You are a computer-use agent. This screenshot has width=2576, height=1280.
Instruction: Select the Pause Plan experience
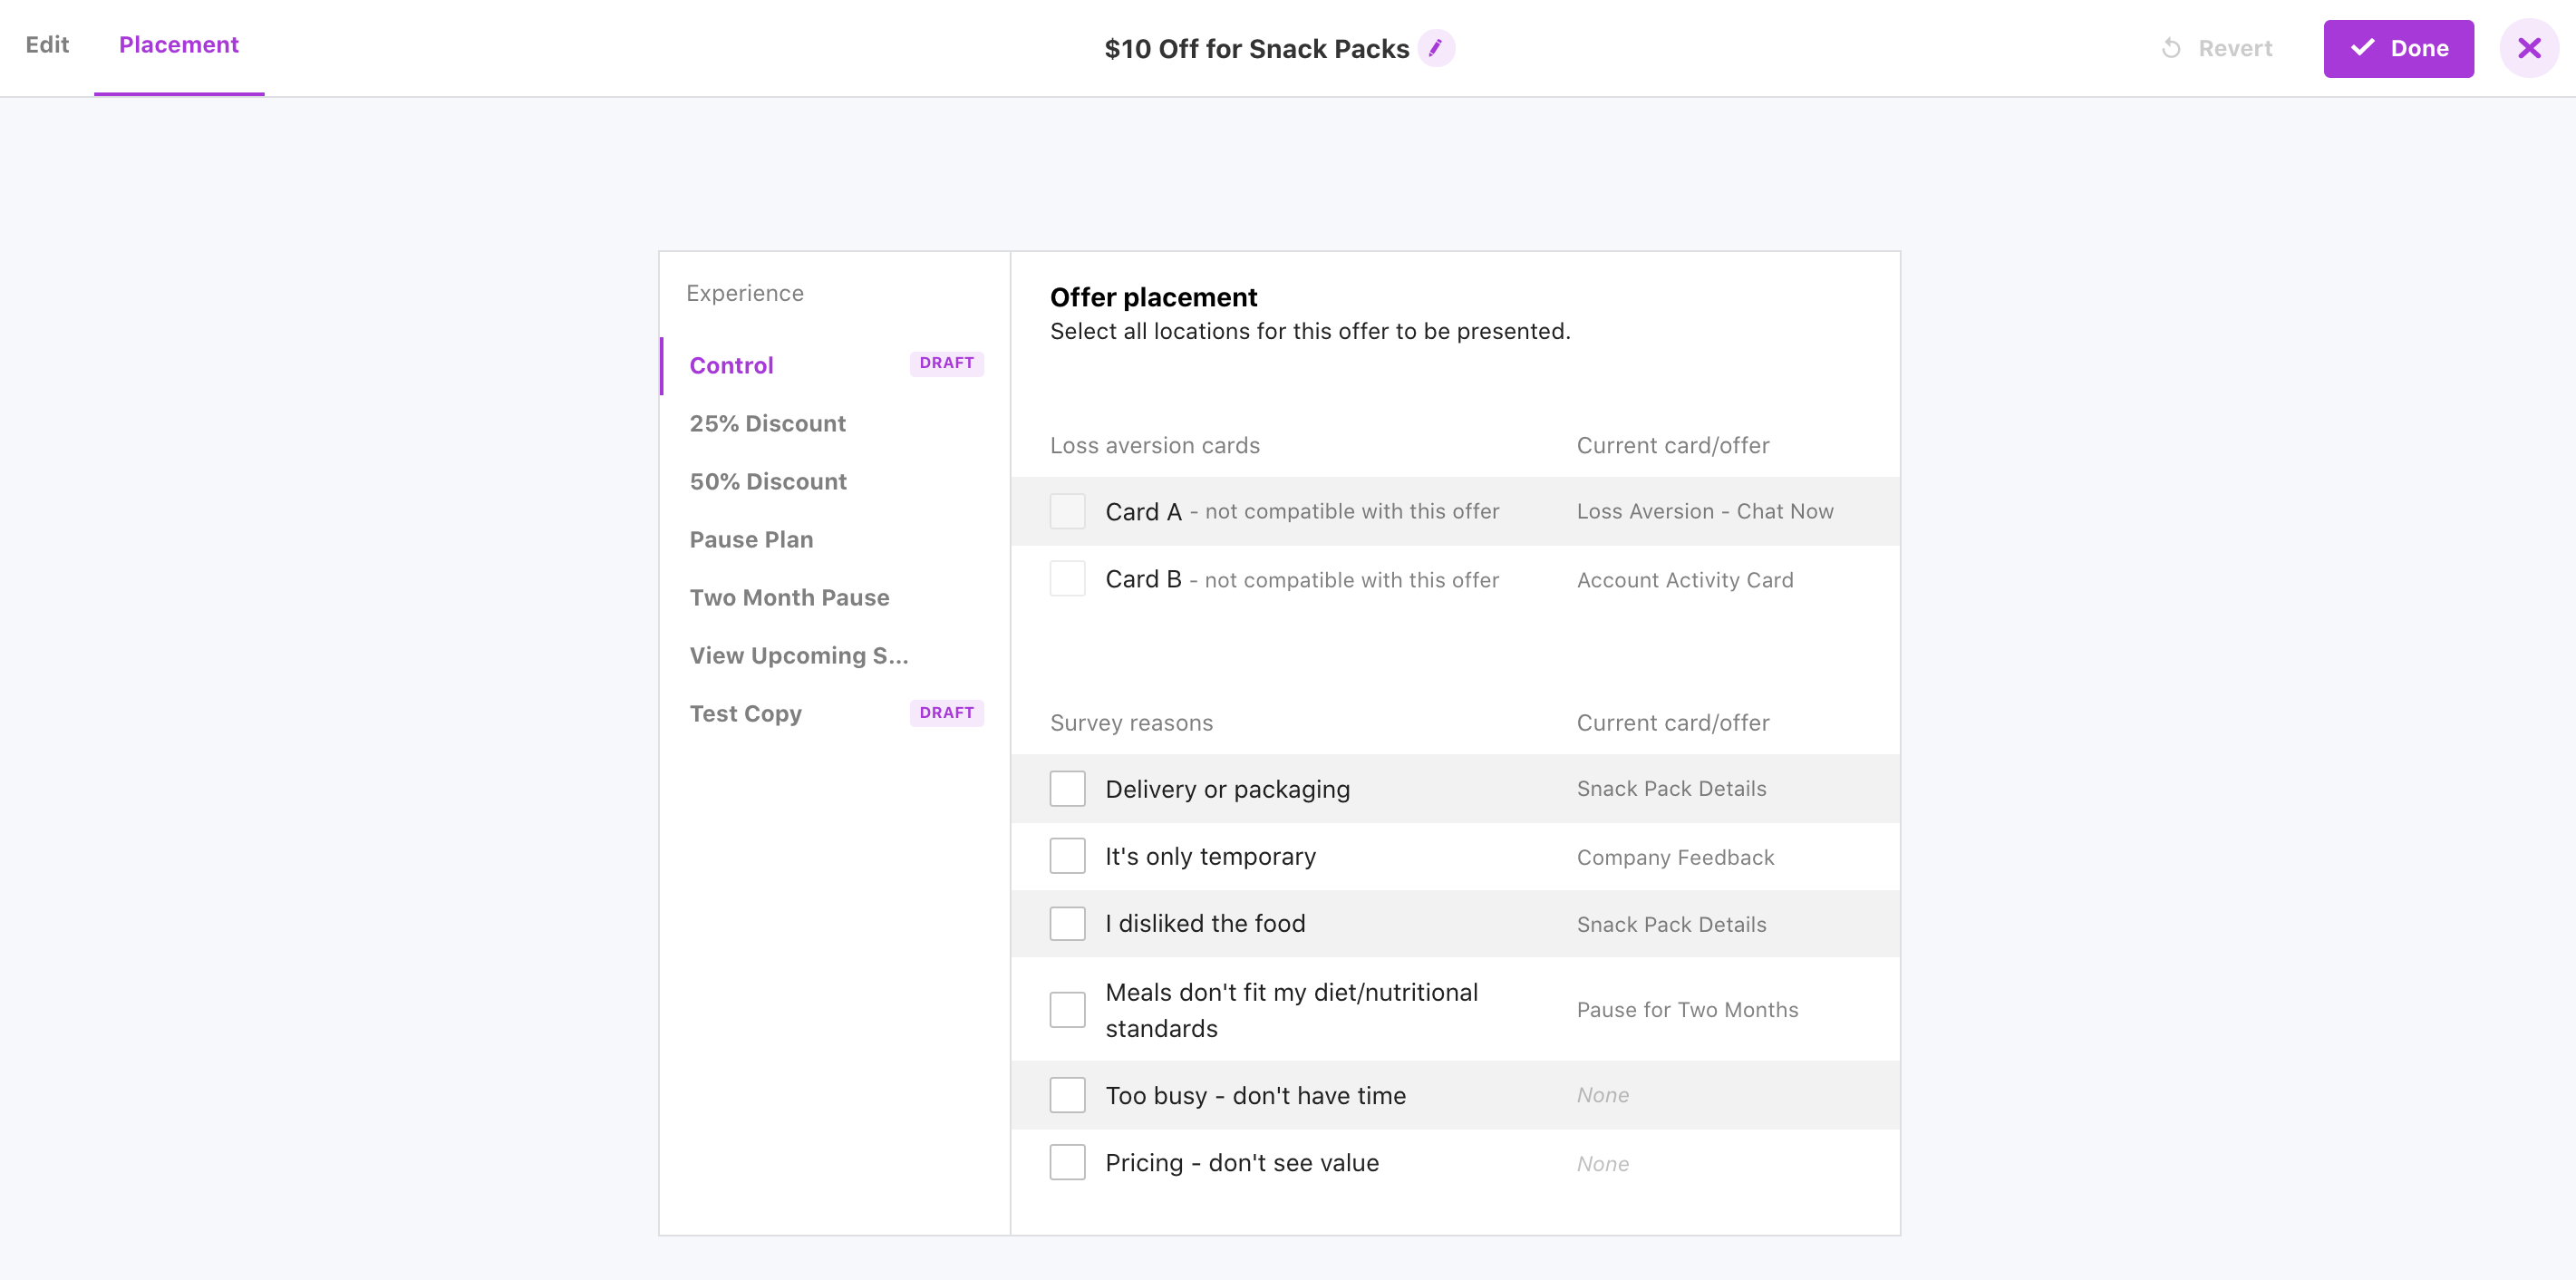(x=751, y=539)
